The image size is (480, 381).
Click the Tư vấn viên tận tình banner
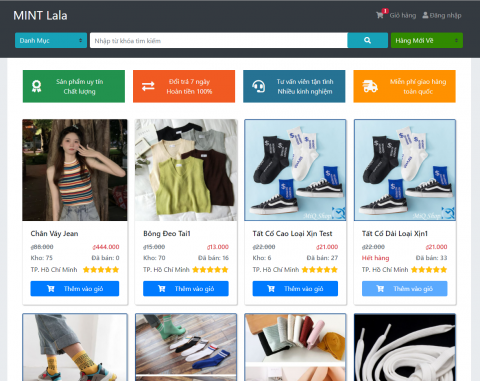tap(294, 86)
